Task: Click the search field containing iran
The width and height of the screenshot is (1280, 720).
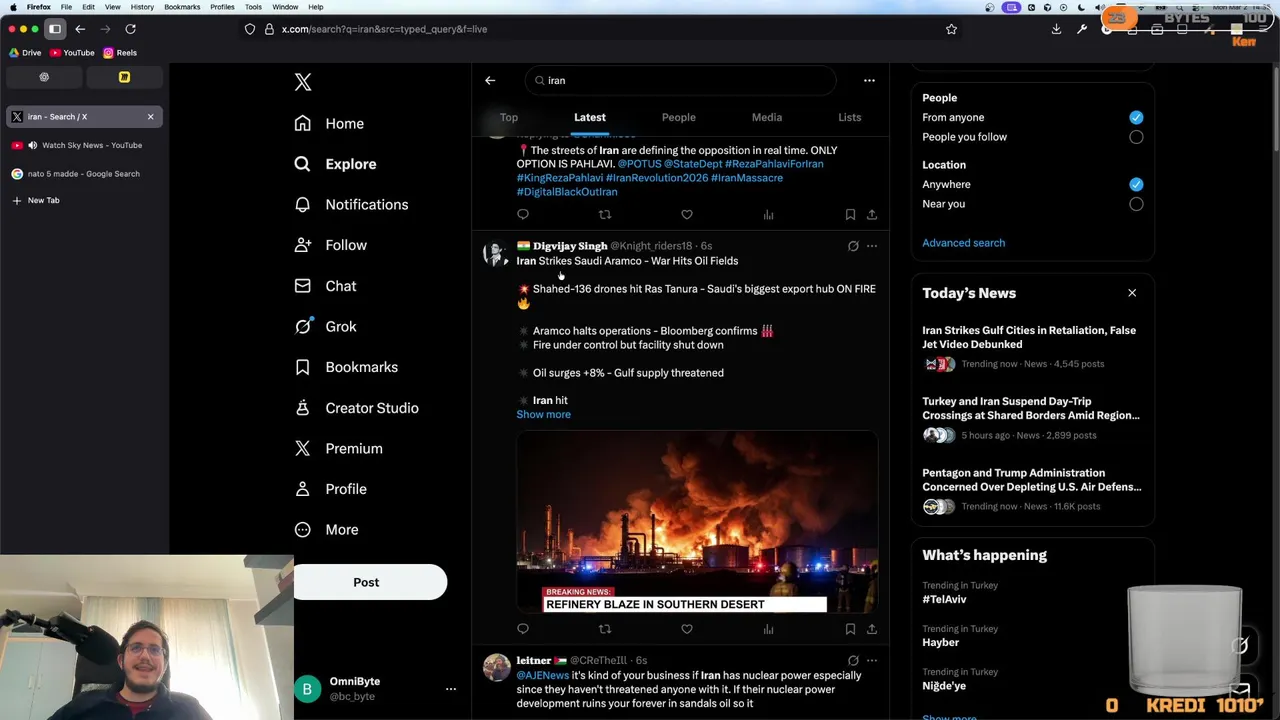Action: tap(680, 80)
